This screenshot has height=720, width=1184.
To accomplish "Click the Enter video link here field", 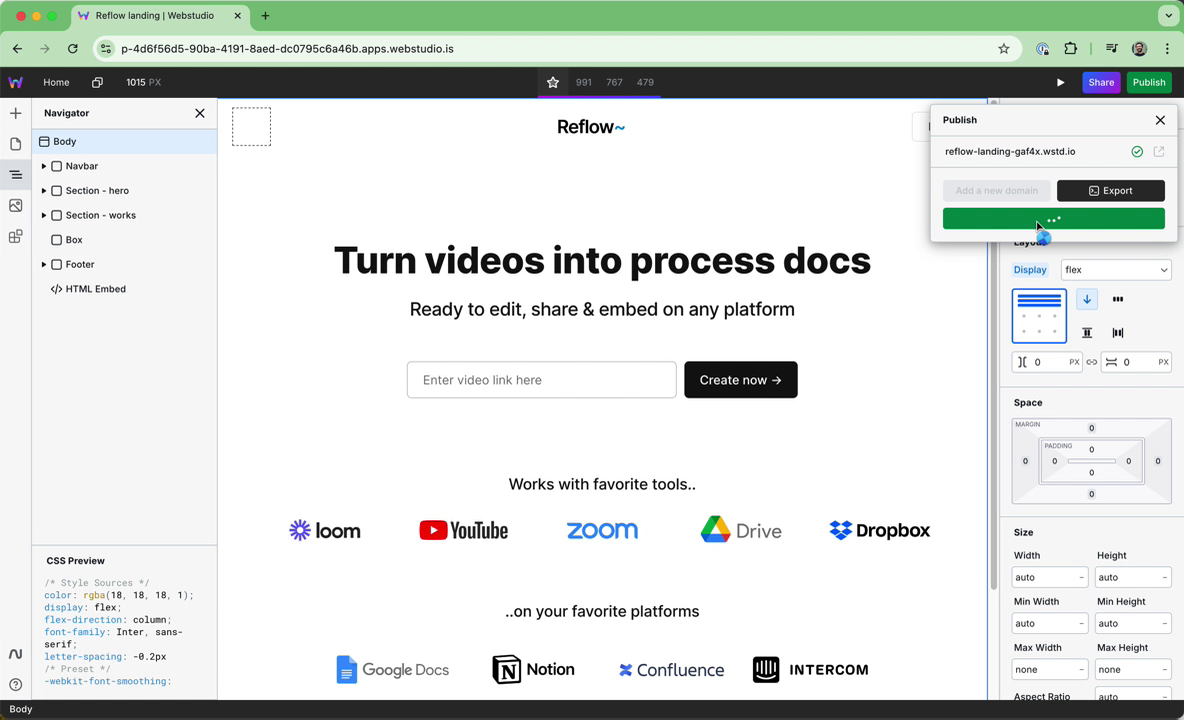I will [x=541, y=380].
